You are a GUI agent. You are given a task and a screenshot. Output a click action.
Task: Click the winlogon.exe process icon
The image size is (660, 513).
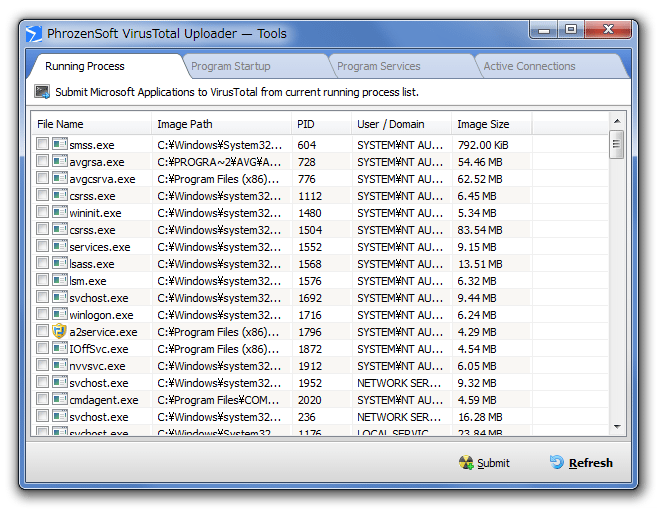(x=60, y=314)
